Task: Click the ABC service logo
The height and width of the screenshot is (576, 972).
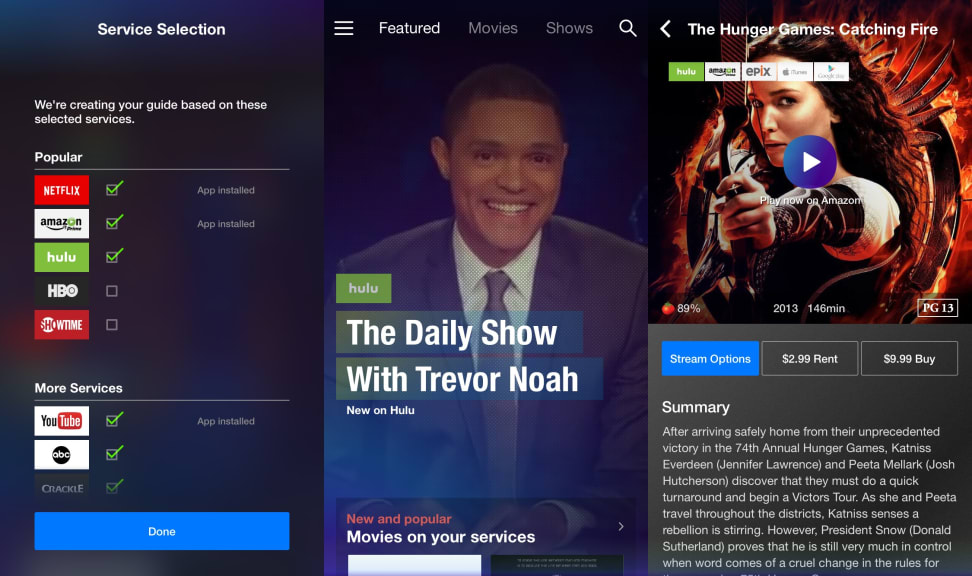Action: (61, 454)
